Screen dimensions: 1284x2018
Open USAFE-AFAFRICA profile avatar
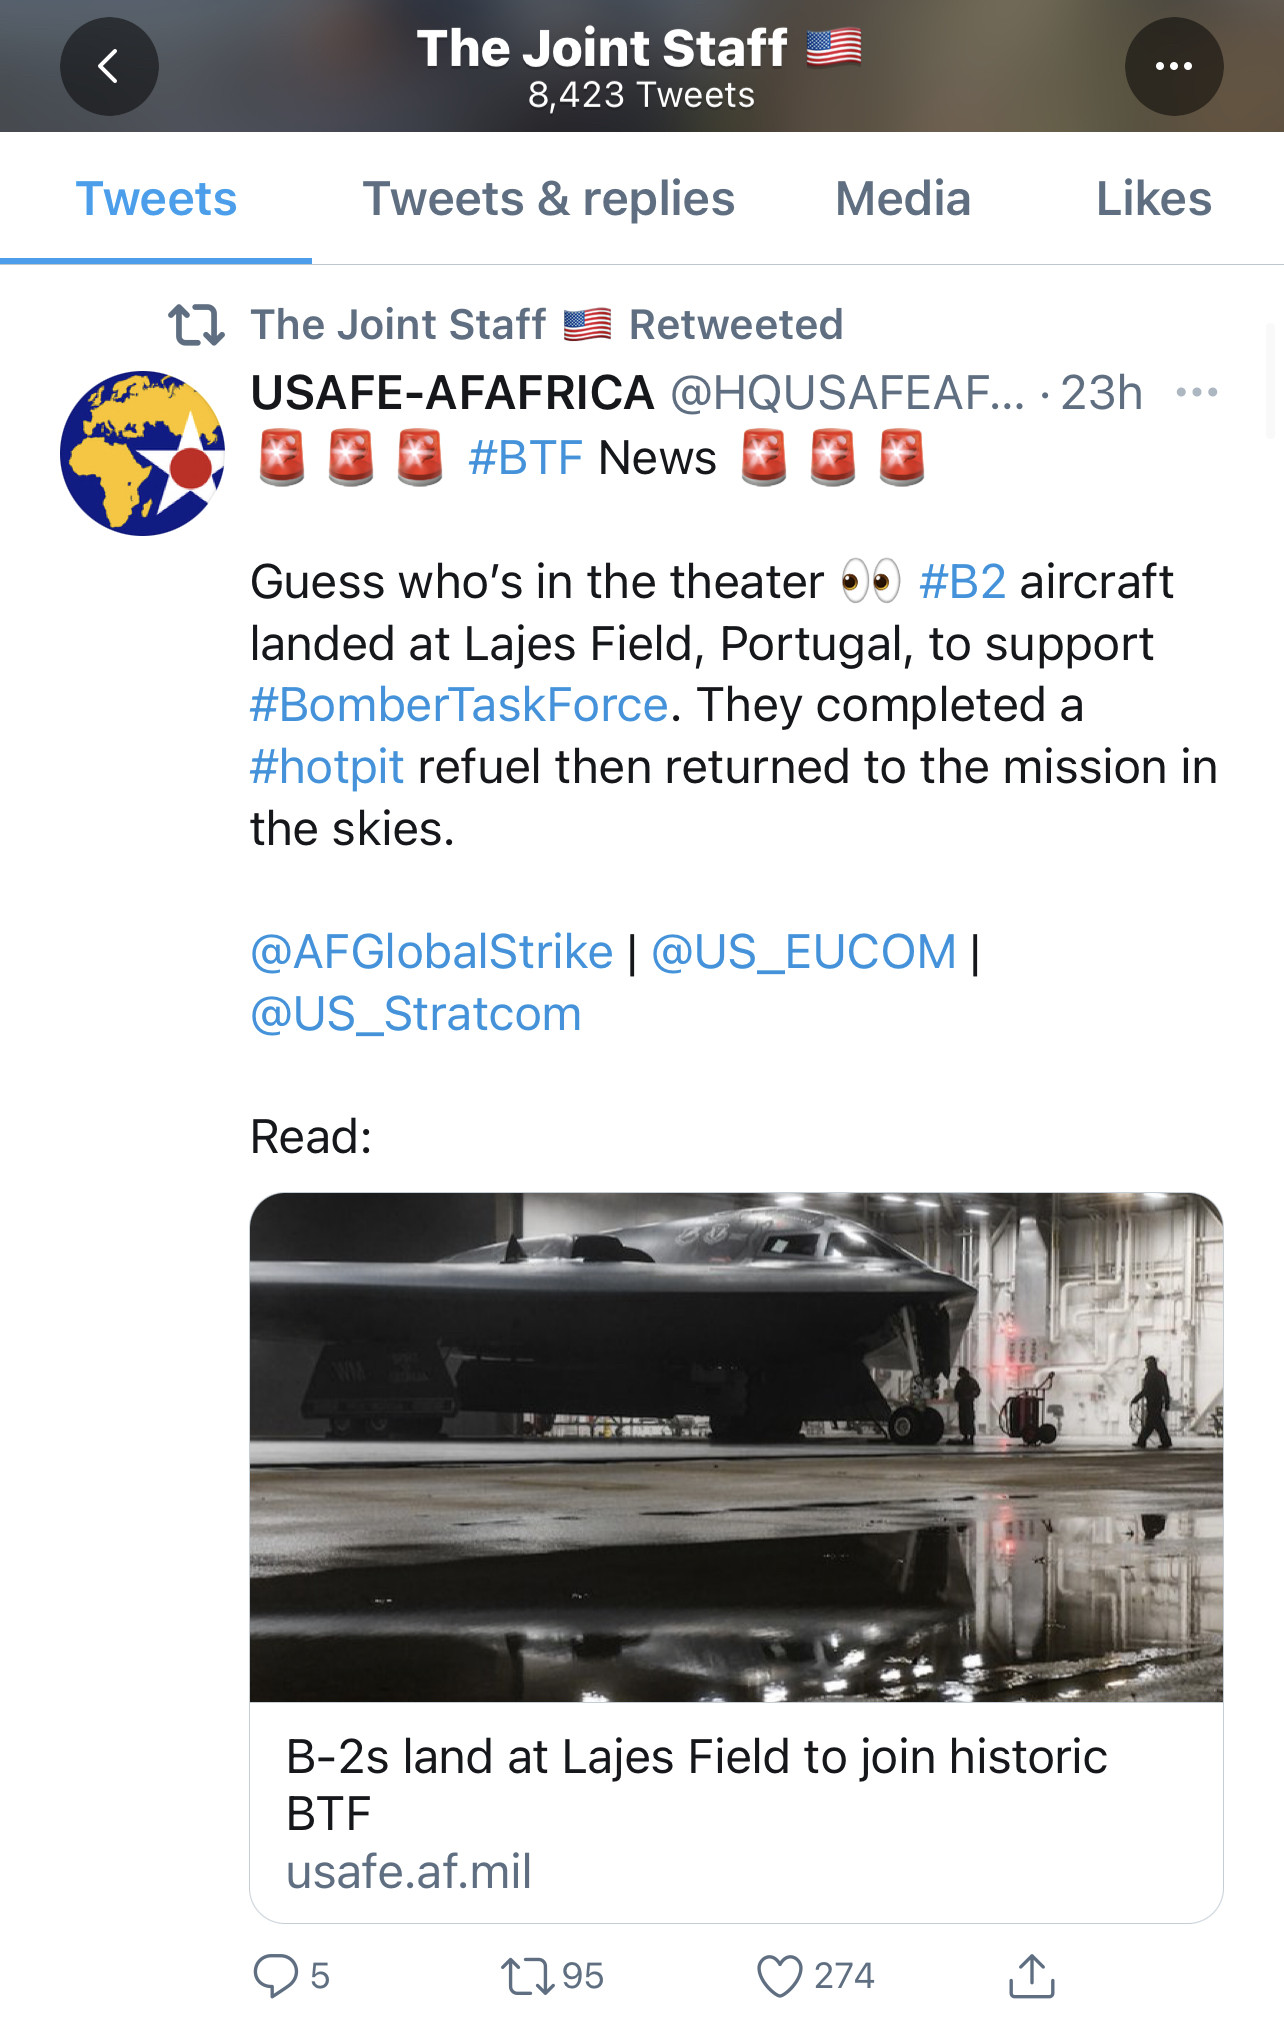[142, 454]
